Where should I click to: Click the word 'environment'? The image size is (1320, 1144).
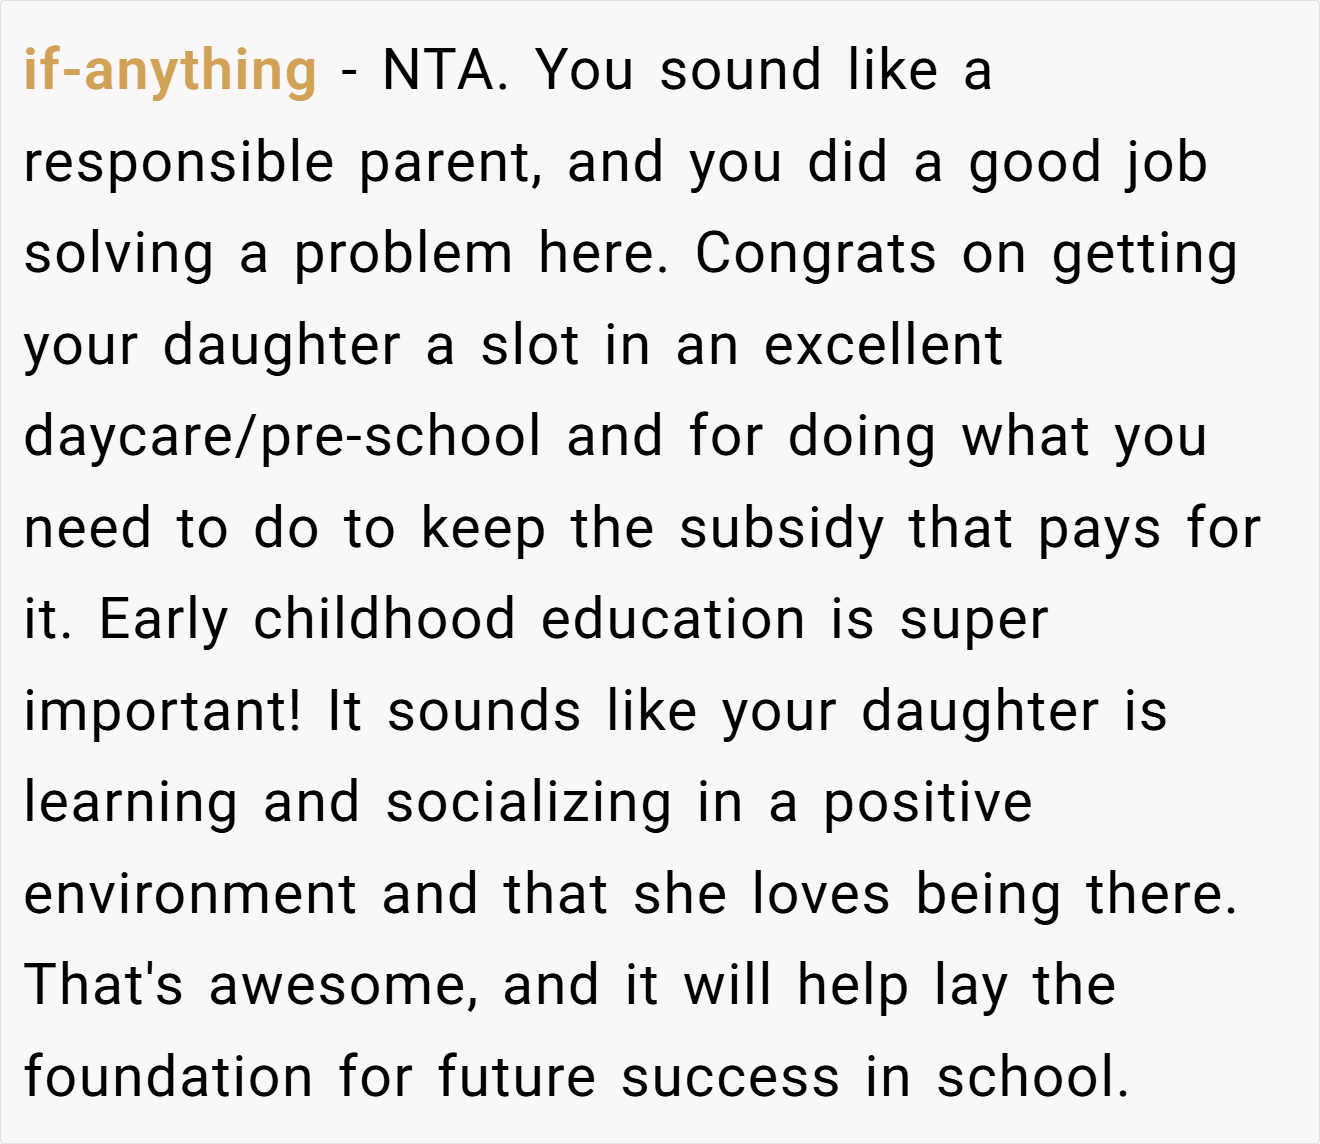[x=190, y=894]
